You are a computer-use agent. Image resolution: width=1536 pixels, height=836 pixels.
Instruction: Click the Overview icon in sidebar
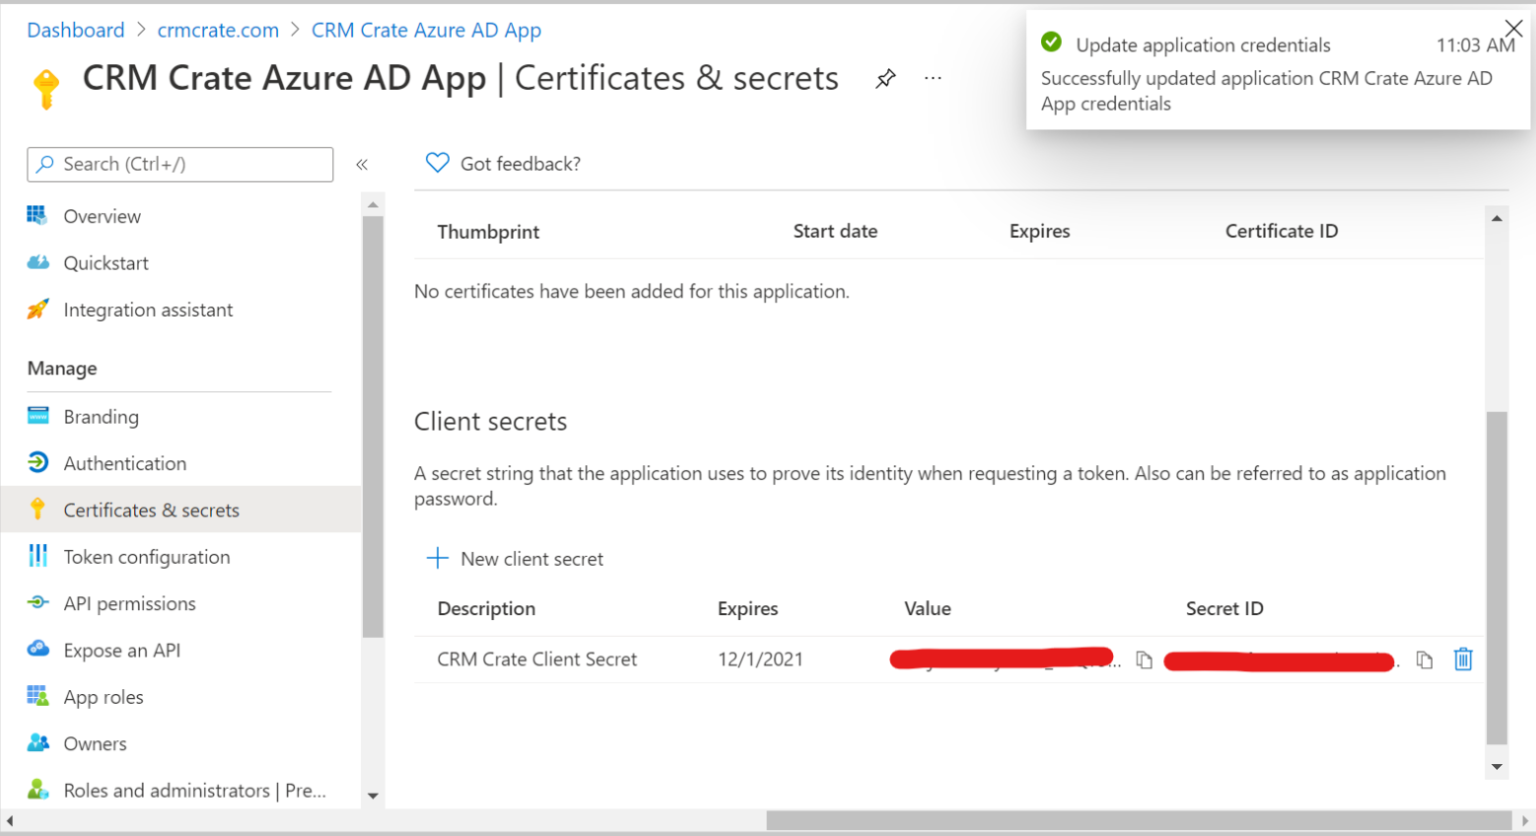coord(38,215)
